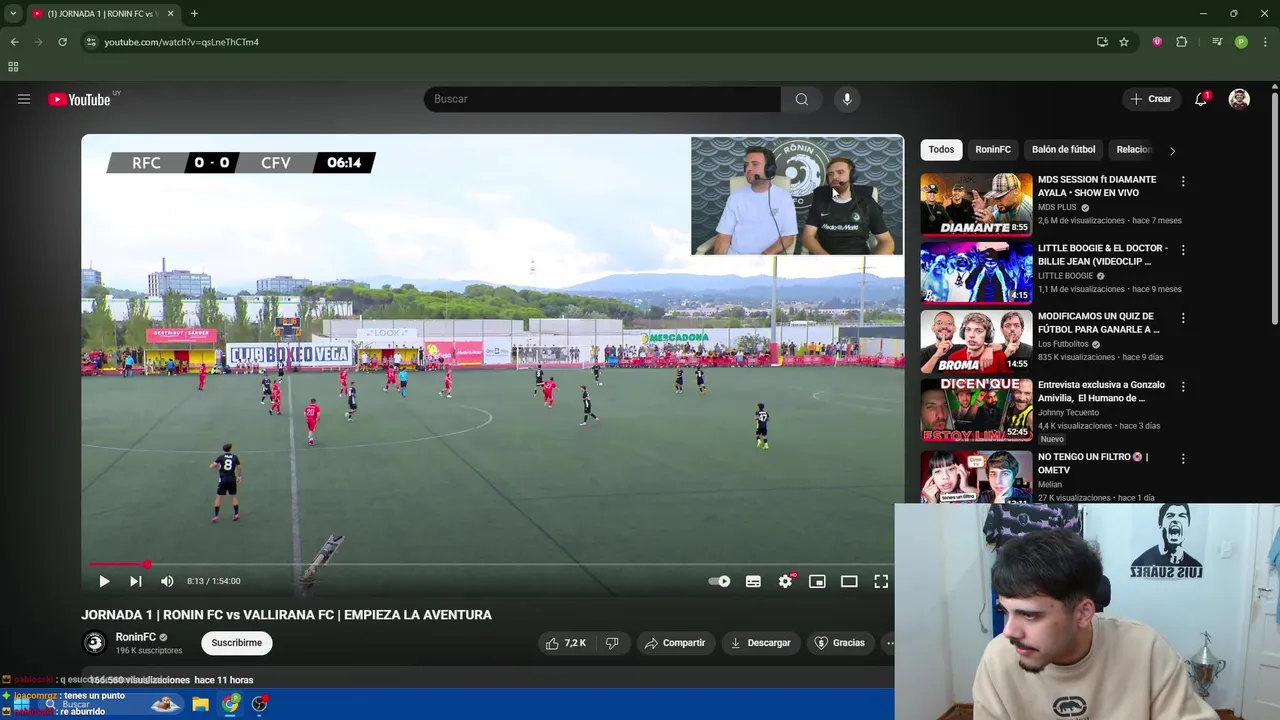Like the video with 7,2 K likes
1280x720 pixels.
coord(565,643)
